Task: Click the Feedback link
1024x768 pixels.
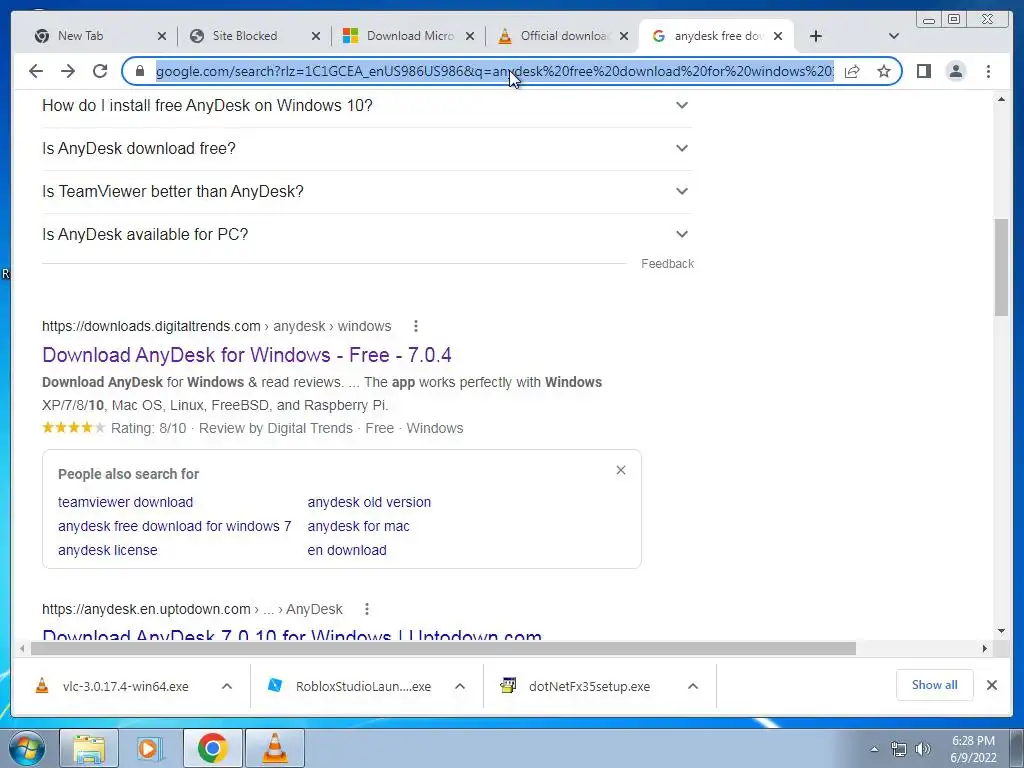Action: pos(667,264)
